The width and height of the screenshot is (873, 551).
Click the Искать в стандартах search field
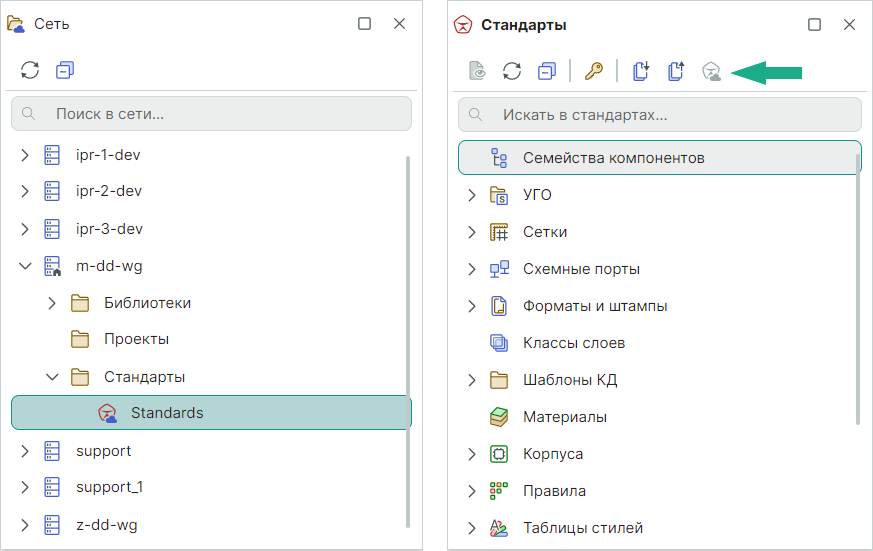pos(660,115)
